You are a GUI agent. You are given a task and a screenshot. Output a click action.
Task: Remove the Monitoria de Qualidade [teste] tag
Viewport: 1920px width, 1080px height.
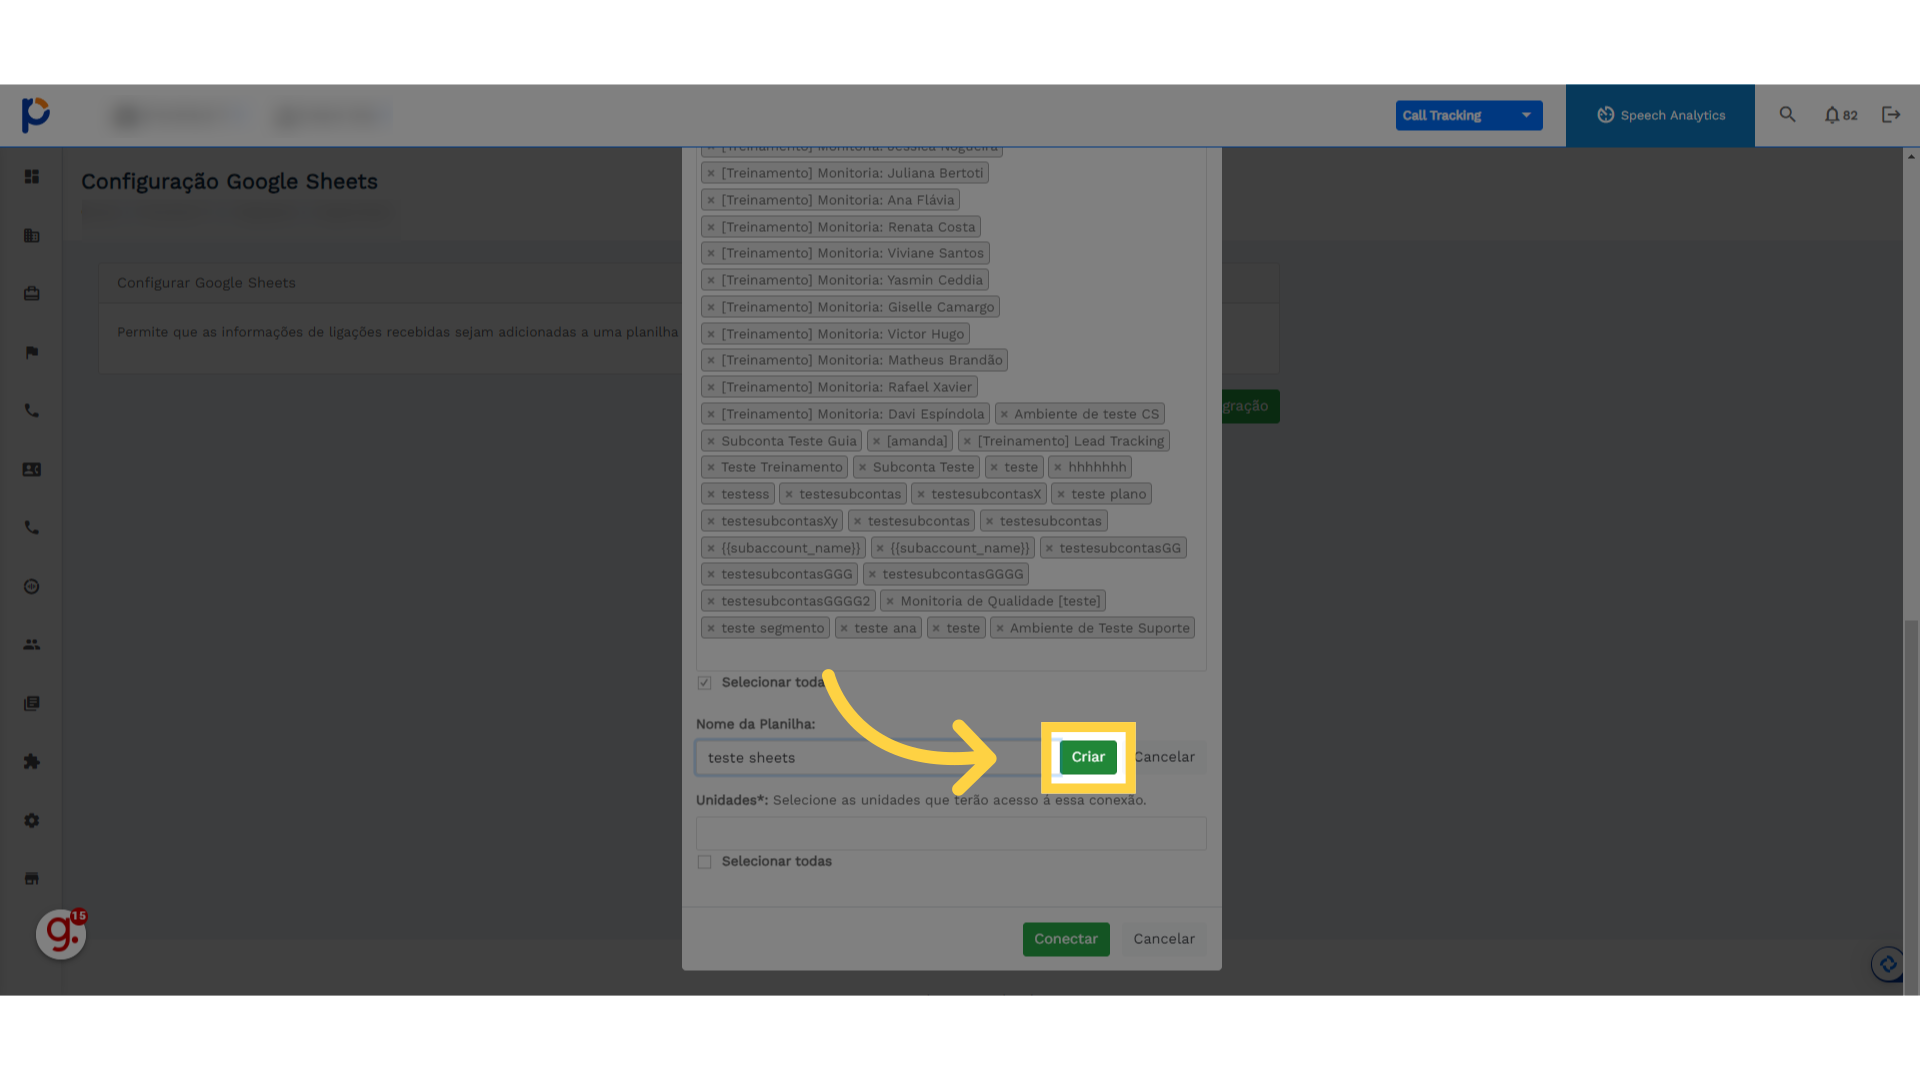tap(890, 601)
